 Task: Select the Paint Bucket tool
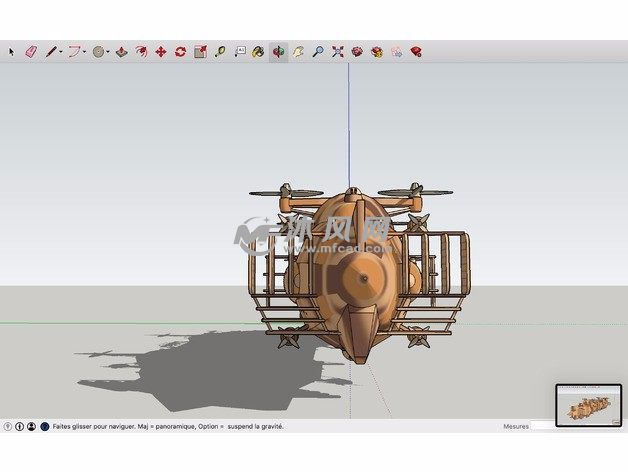258,51
